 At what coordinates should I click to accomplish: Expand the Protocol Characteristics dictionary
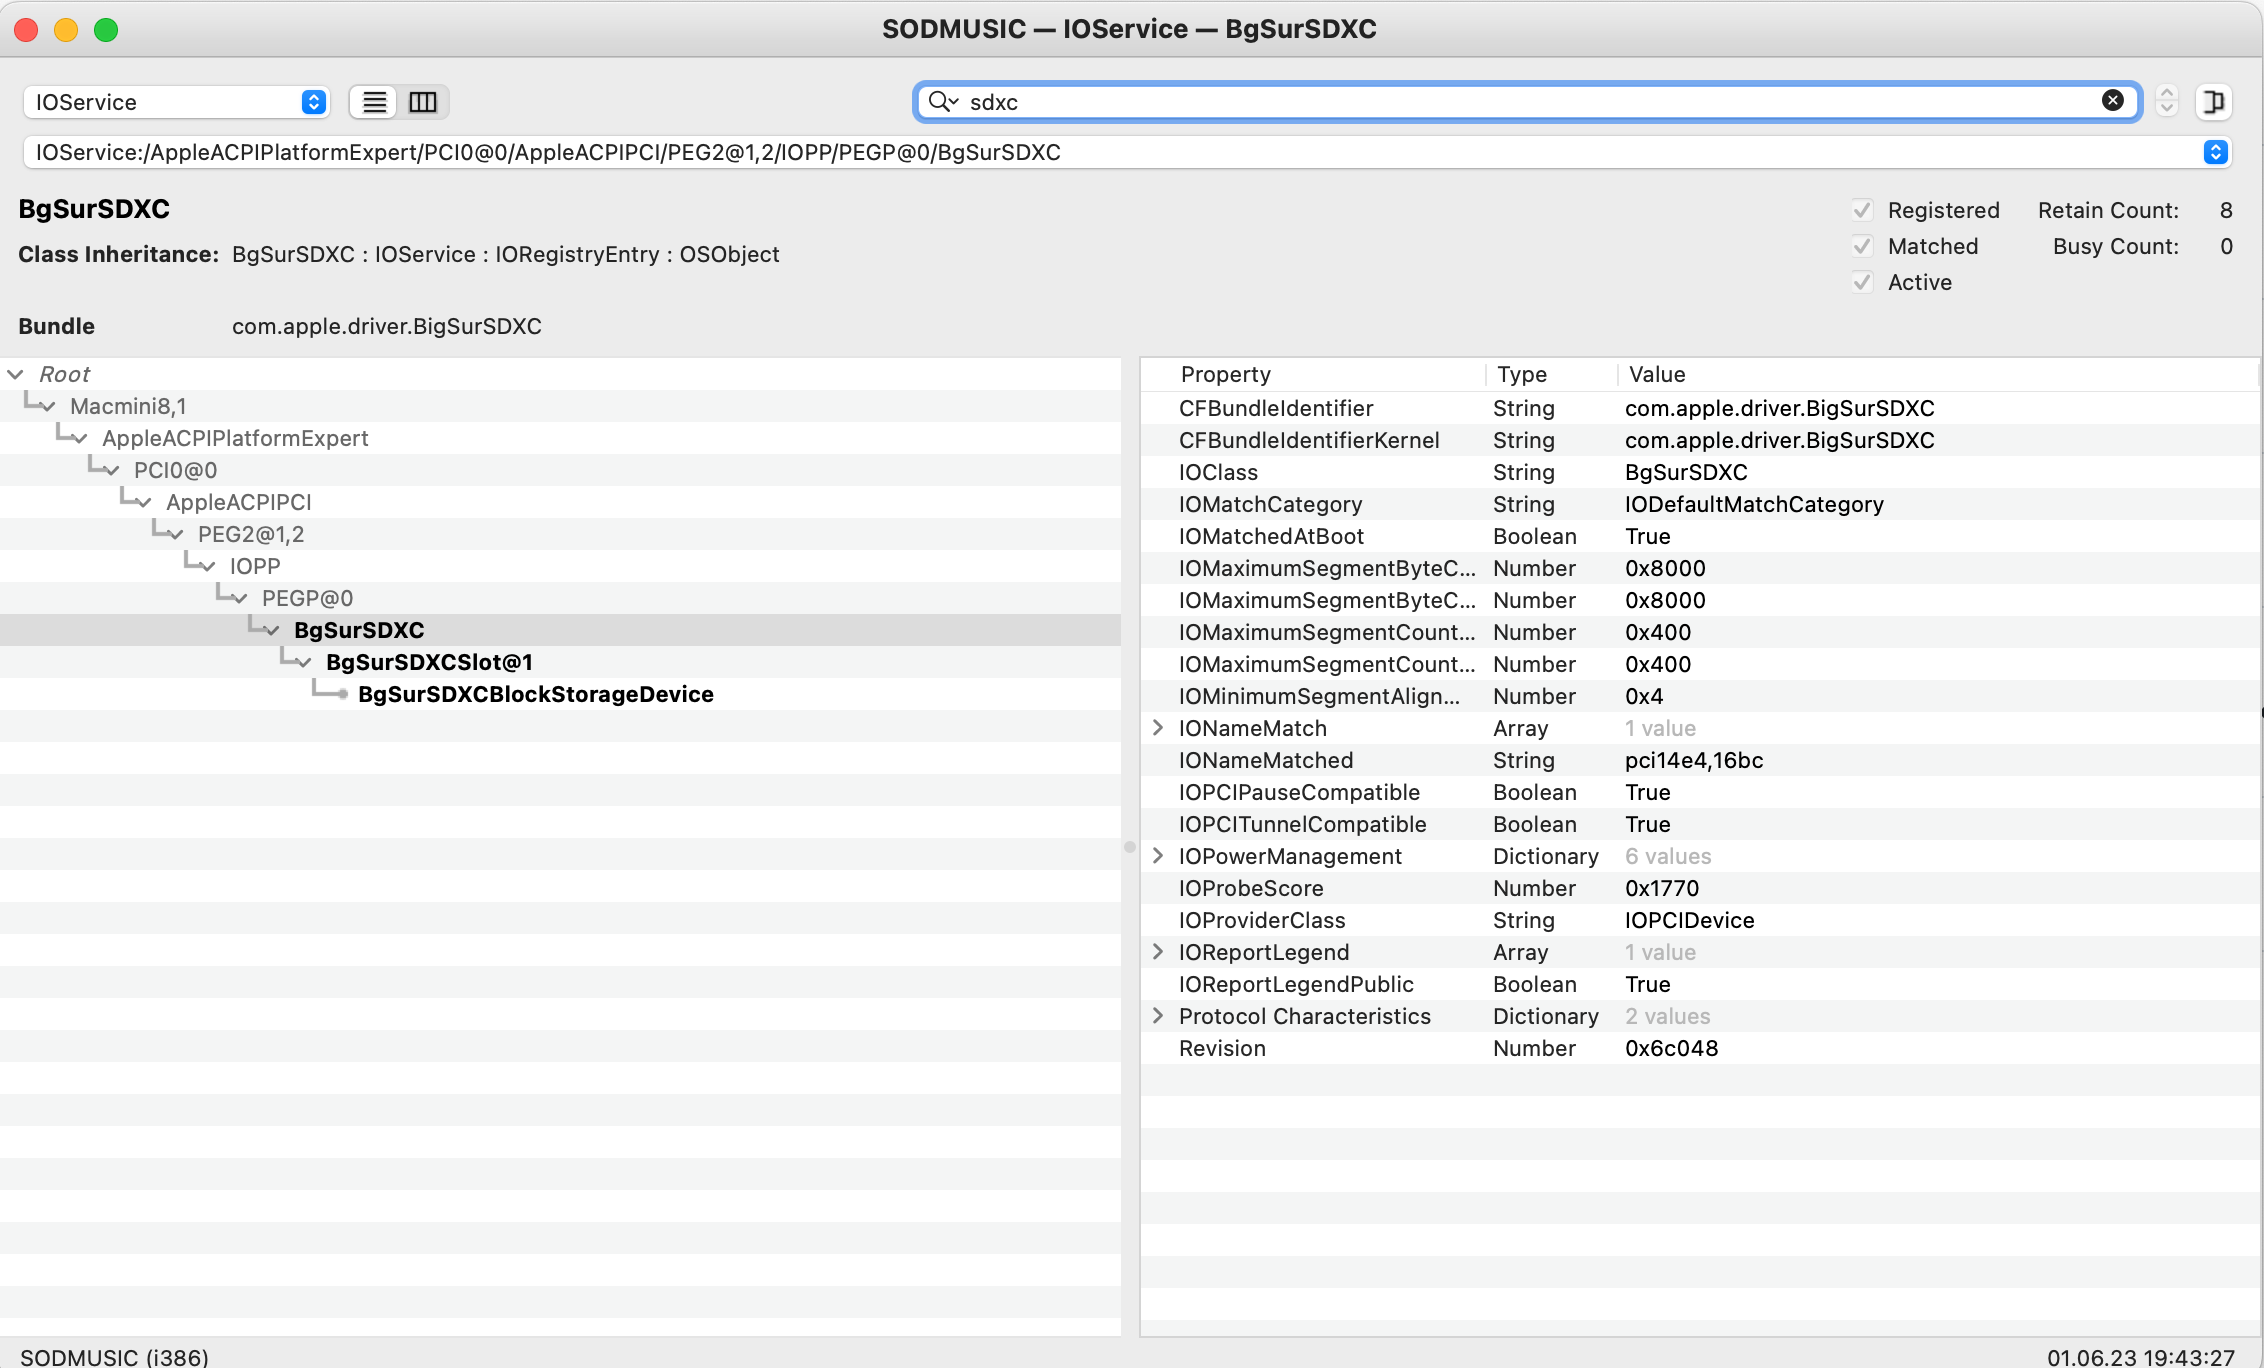pyautogui.click(x=1158, y=1016)
